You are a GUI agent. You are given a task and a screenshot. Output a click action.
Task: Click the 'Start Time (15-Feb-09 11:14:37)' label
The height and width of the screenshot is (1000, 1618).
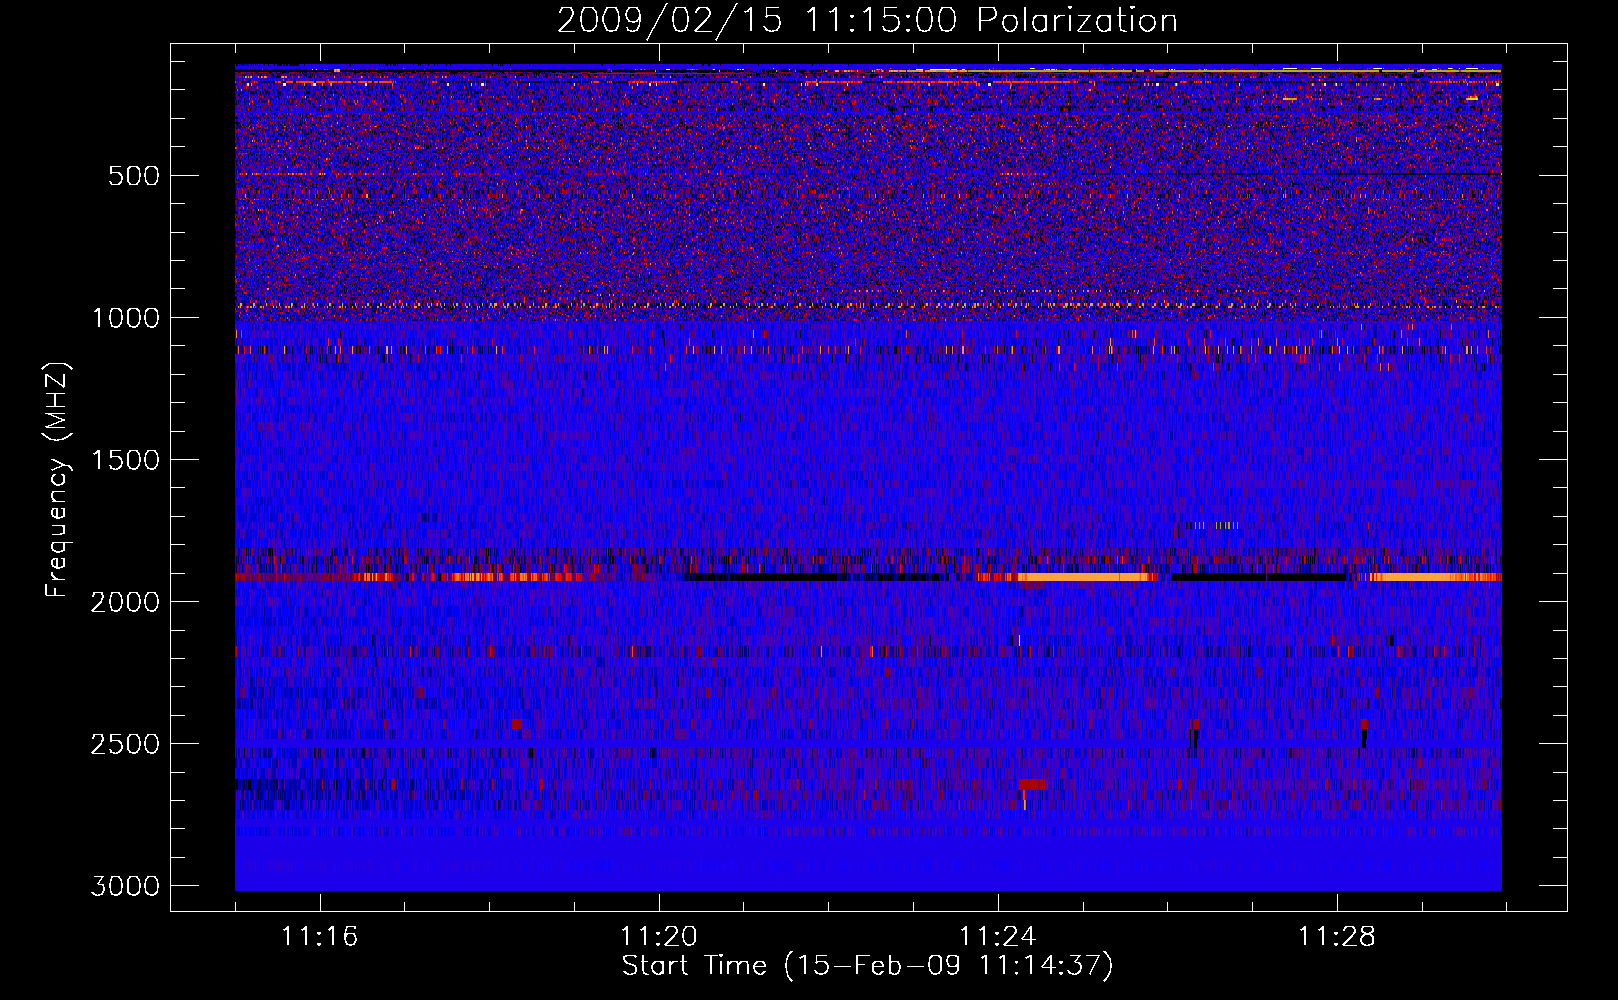[867, 966]
